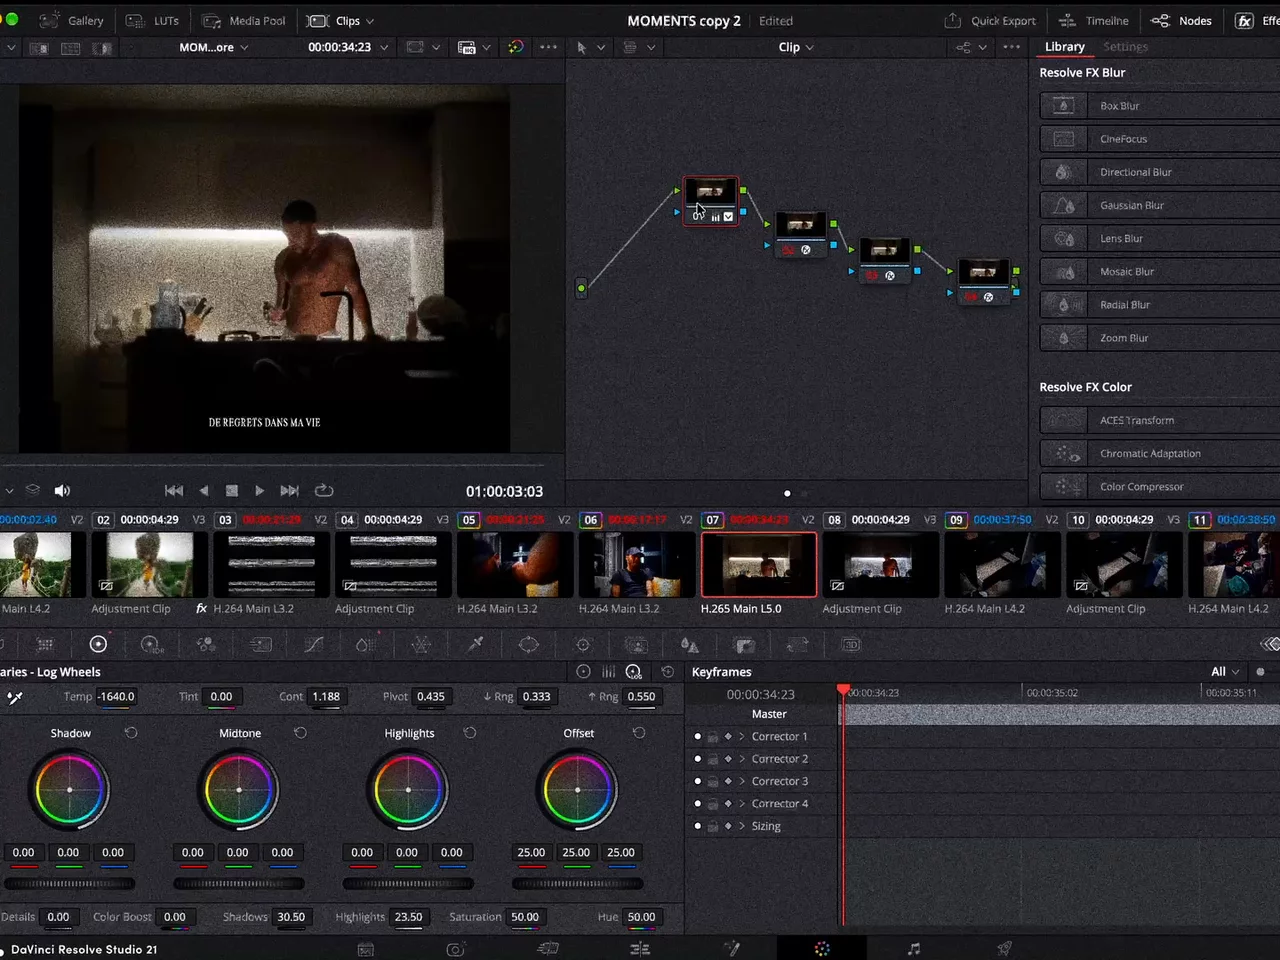Viewport: 1280px width, 960px height.
Task: Play the clip in reverse
Action: (x=204, y=491)
